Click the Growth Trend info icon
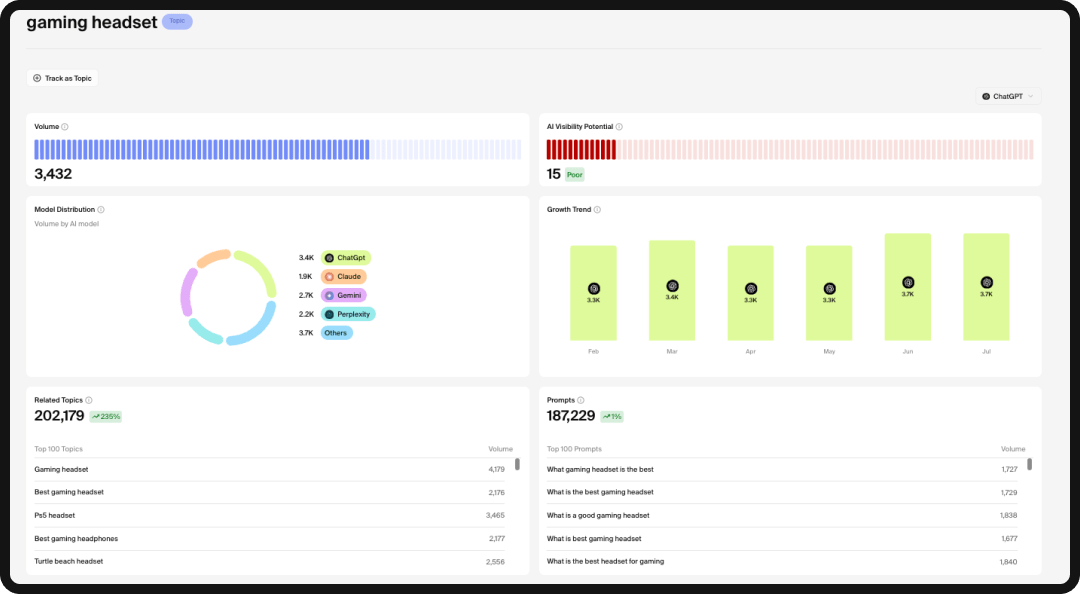Image resolution: width=1080 pixels, height=594 pixels. click(597, 209)
